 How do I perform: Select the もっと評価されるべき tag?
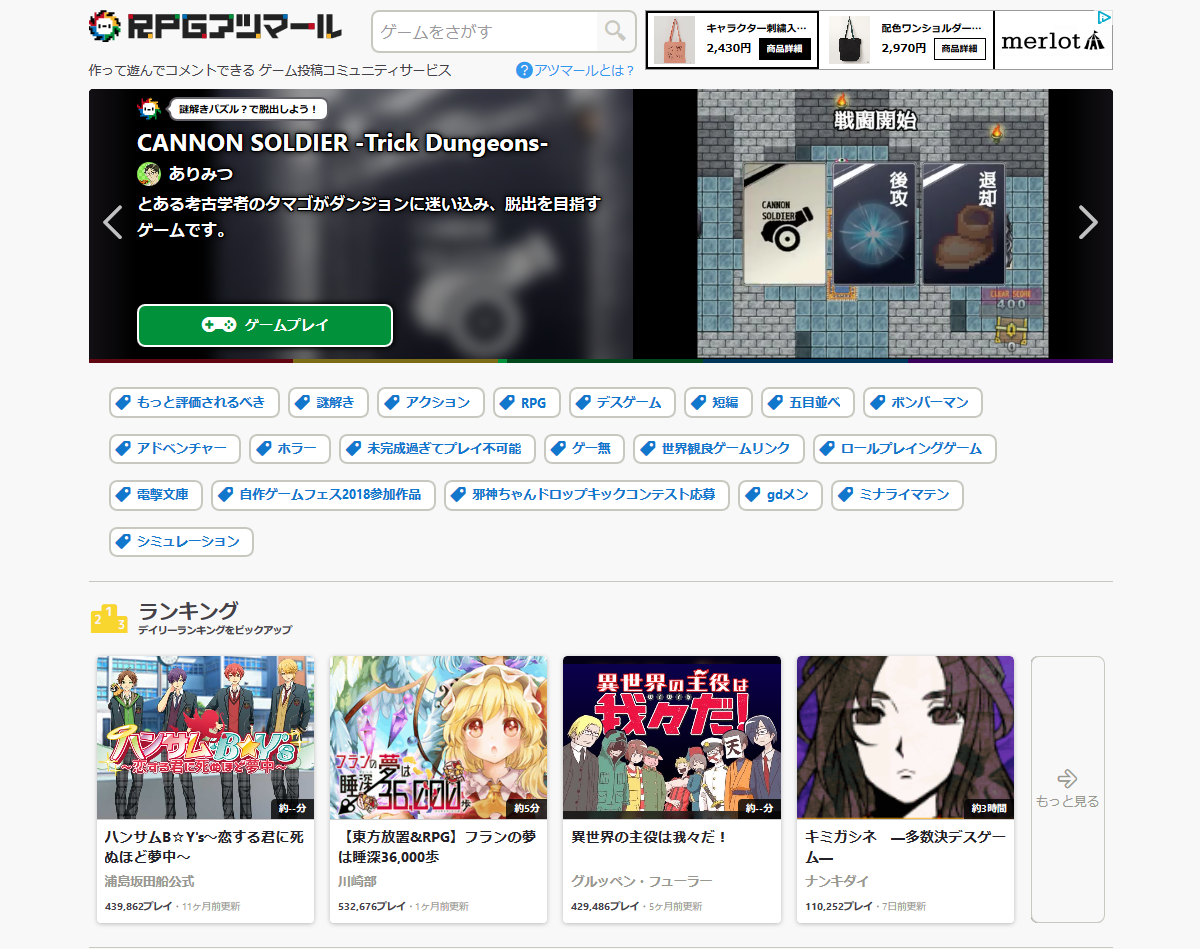pos(194,402)
